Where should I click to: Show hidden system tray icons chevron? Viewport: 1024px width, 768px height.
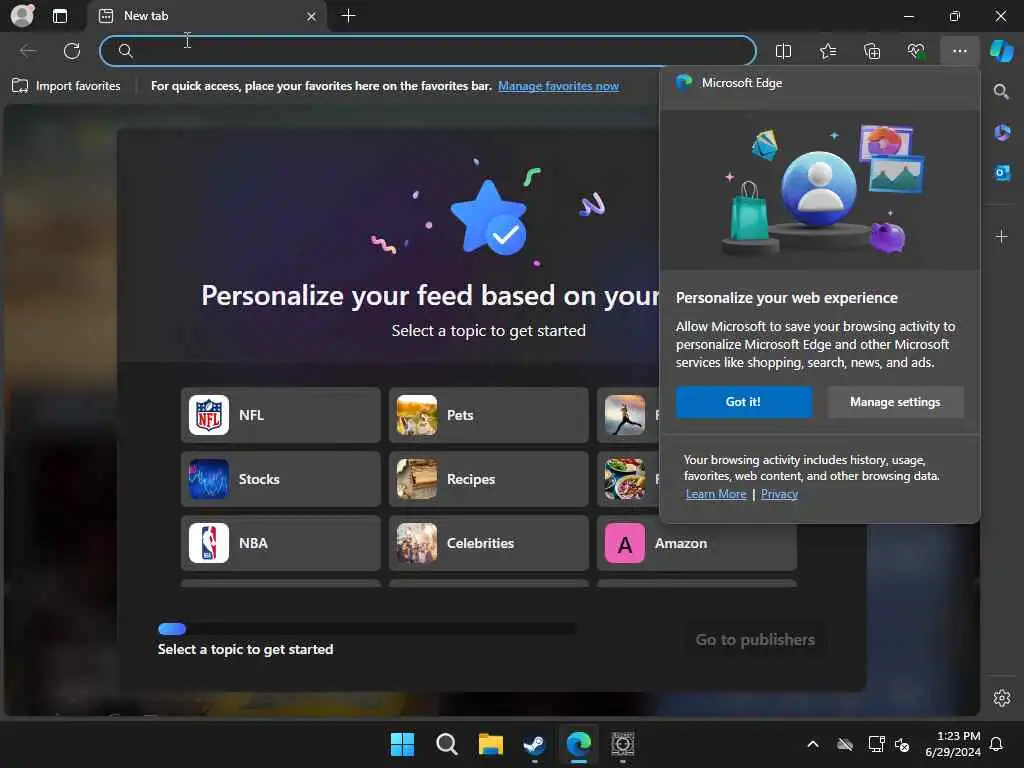coord(813,744)
